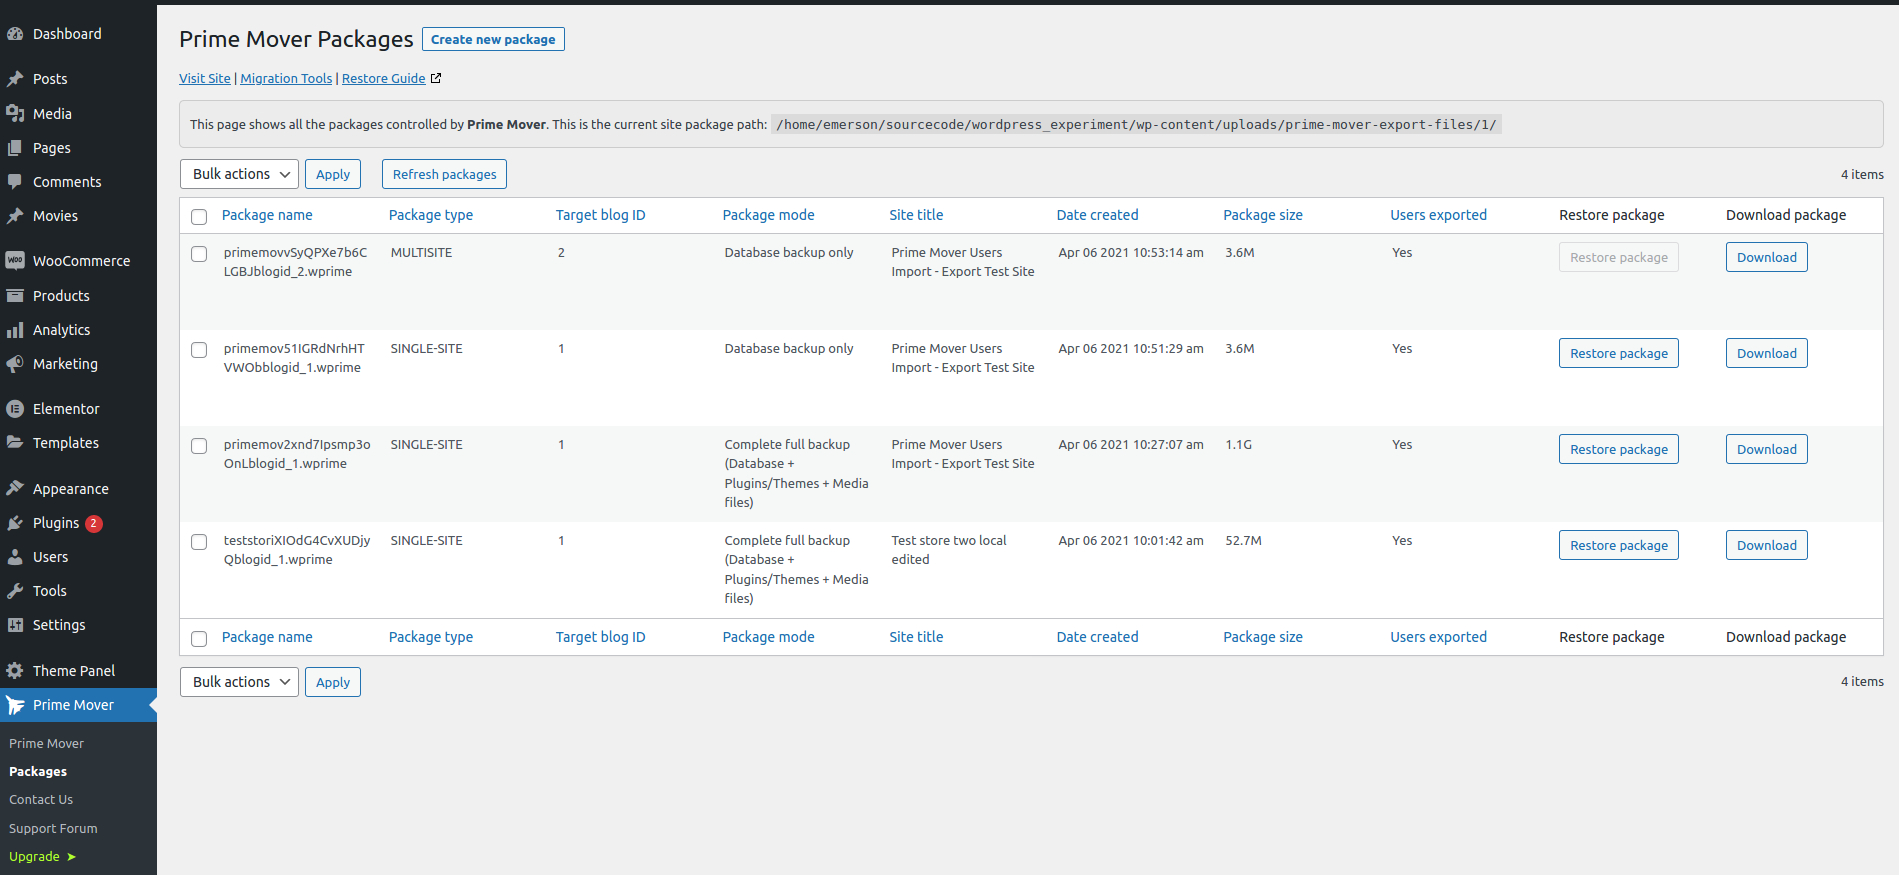
Task: Sort by Target blog ID column header
Action: pos(601,215)
